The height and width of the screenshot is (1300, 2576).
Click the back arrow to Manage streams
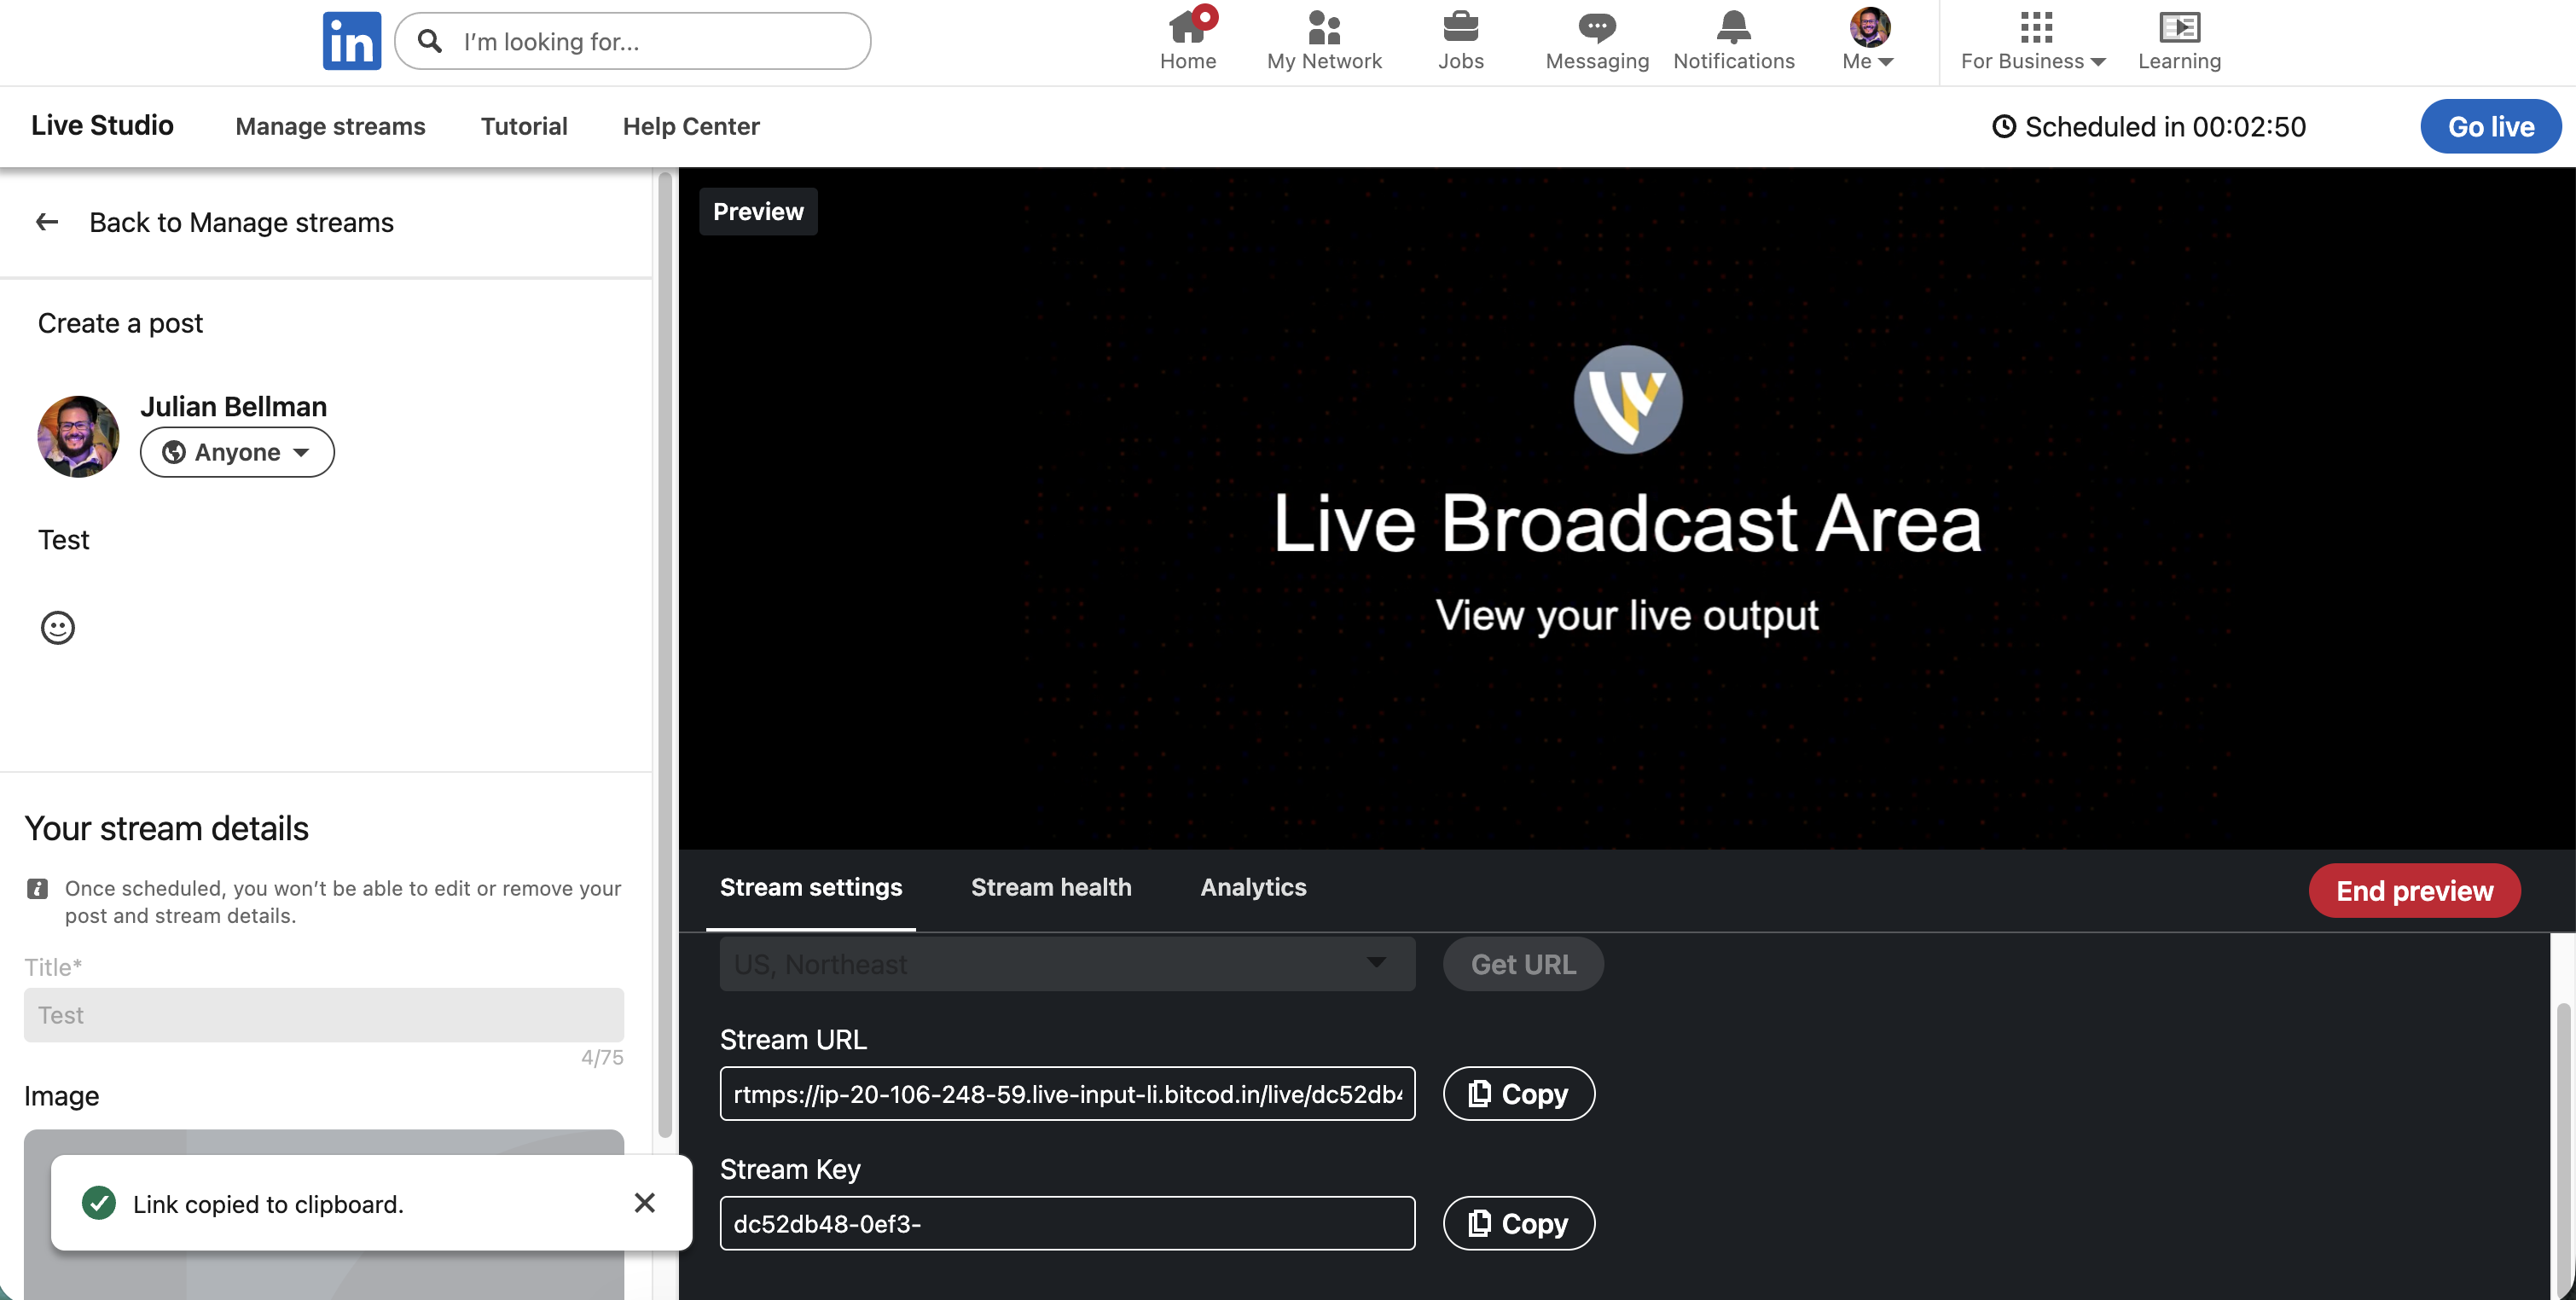(x=47, y=222)
